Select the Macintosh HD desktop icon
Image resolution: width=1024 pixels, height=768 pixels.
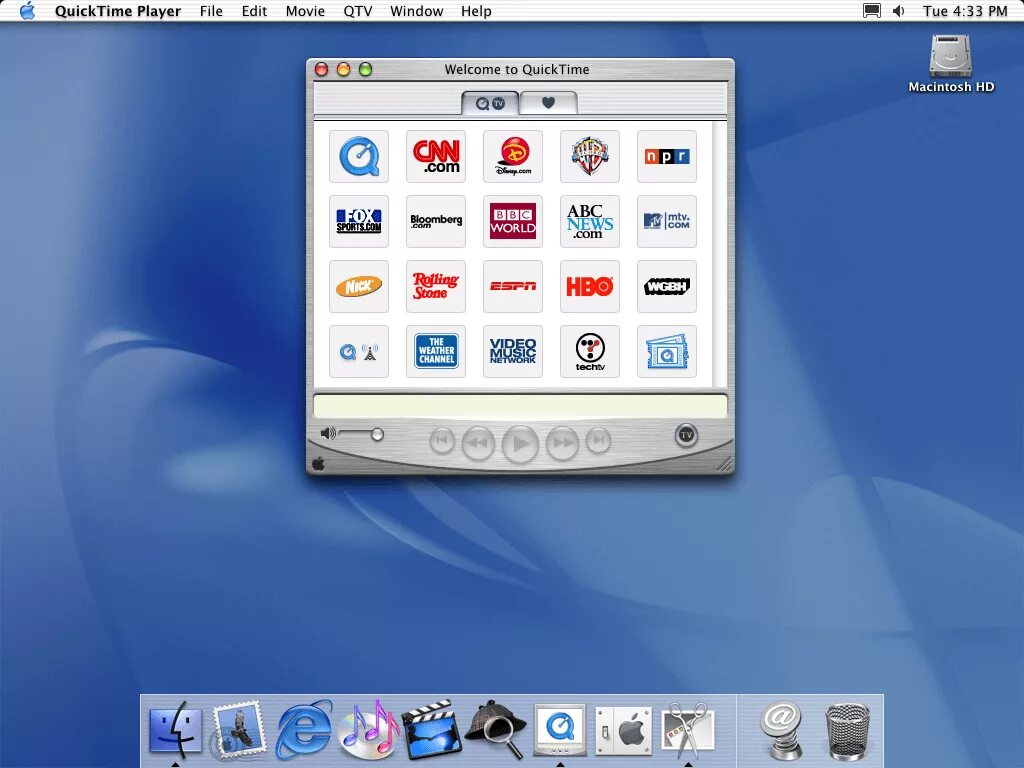tap(951, 64)
